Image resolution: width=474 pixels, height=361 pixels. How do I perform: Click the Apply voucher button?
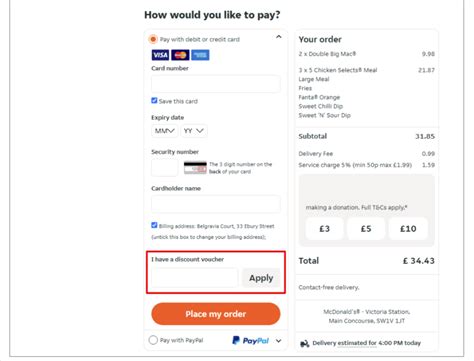pos(261,278)
